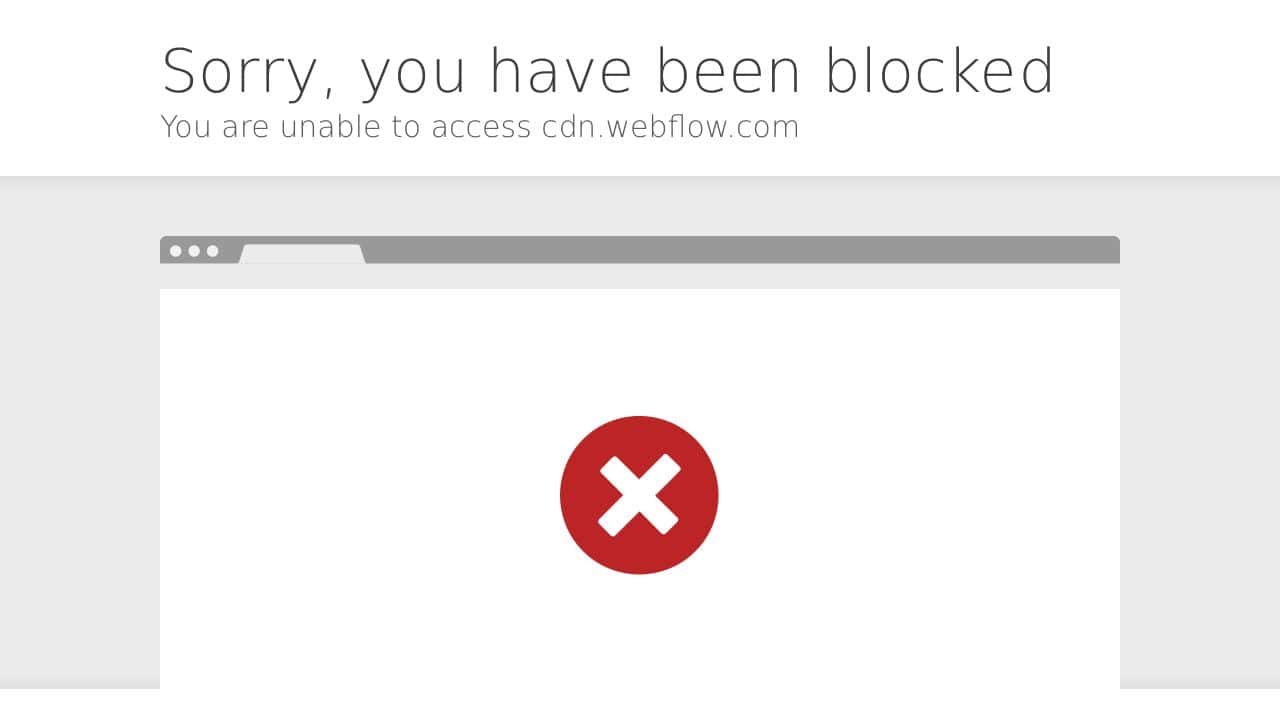Click the word "blocked" in the heading

(x=939, y=70)
